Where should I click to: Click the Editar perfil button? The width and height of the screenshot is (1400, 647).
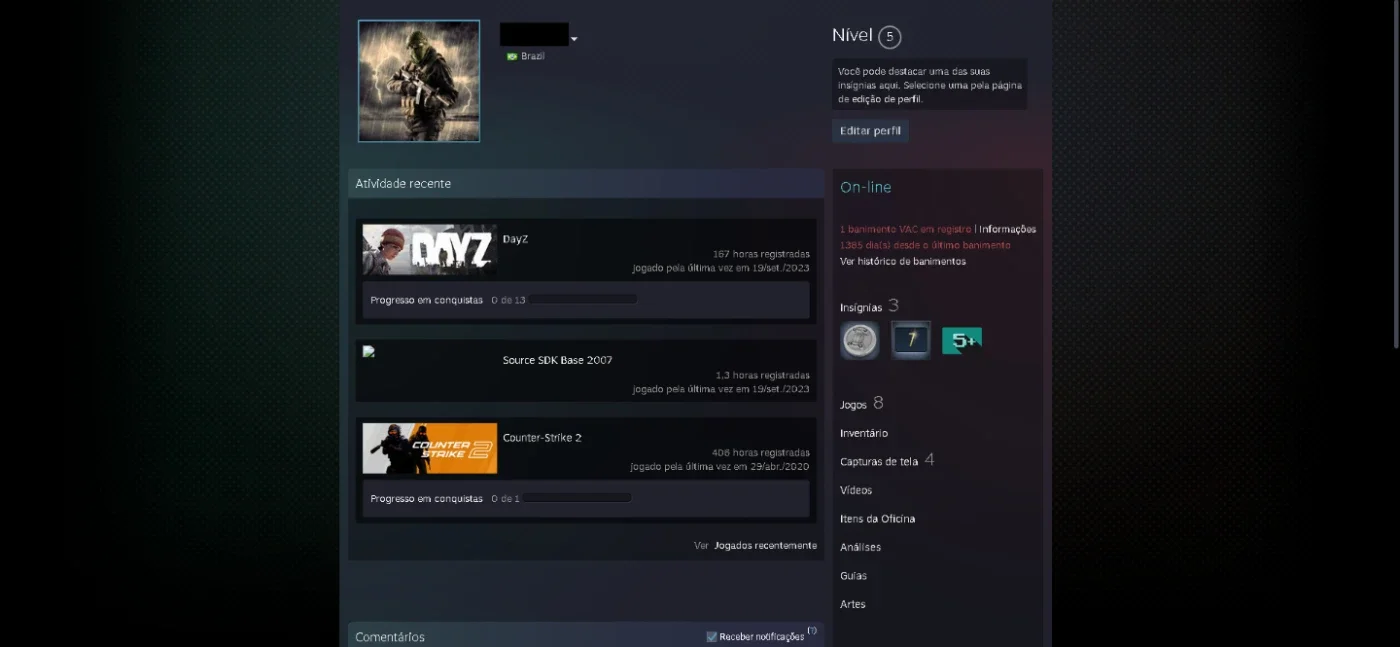pos(870,131)
